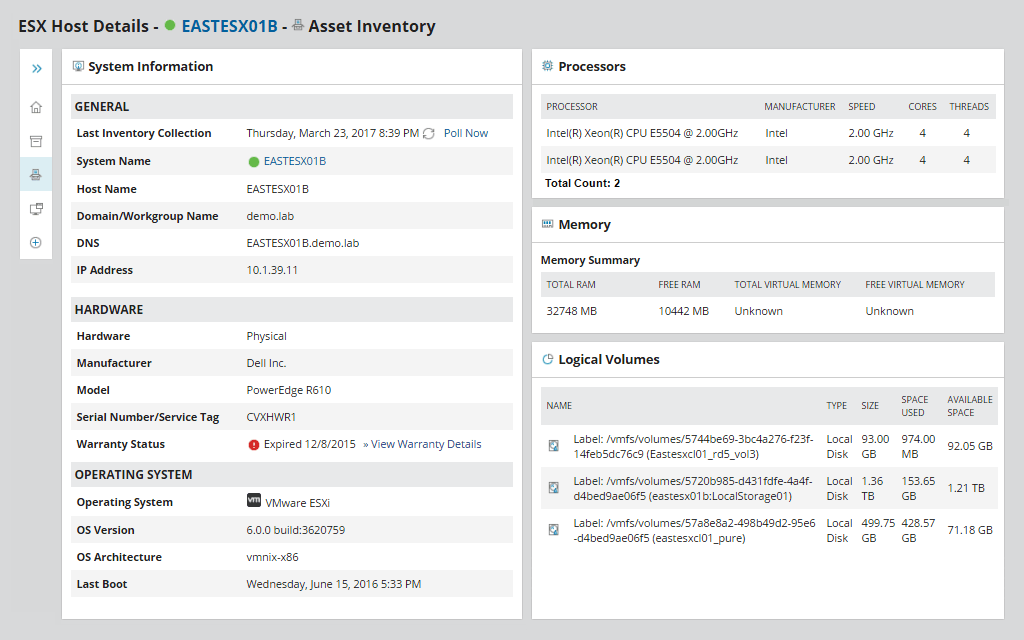This screenshot has height=640, width=1024.
Task: Expand the collapsed sidebar using the double chevron
Action: [x=36, y=68]
